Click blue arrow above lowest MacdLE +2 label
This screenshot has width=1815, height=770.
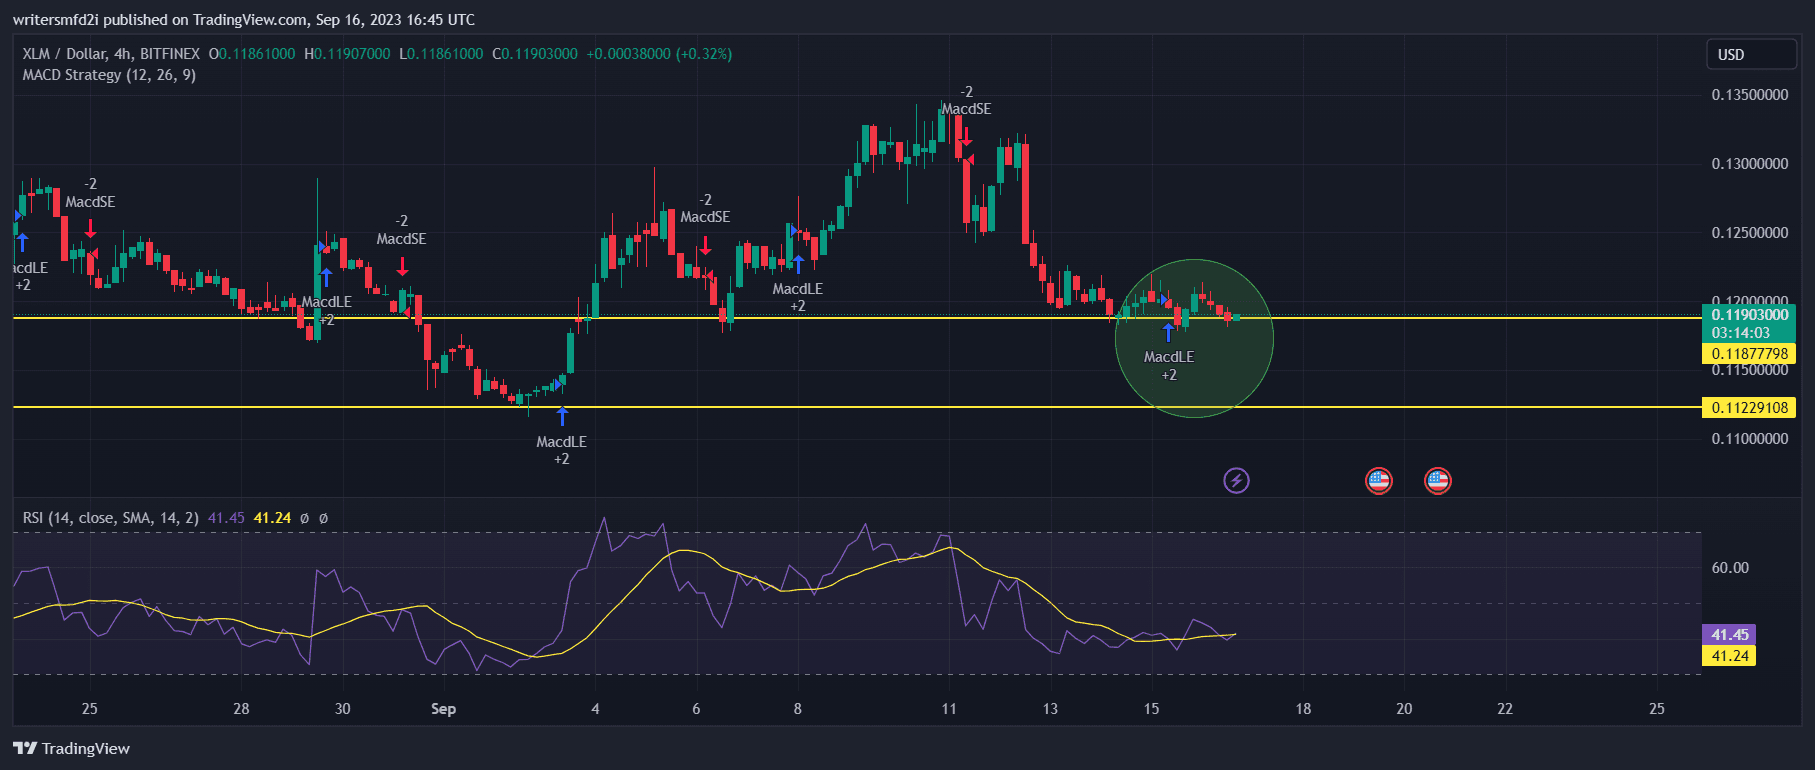point(562,416)
